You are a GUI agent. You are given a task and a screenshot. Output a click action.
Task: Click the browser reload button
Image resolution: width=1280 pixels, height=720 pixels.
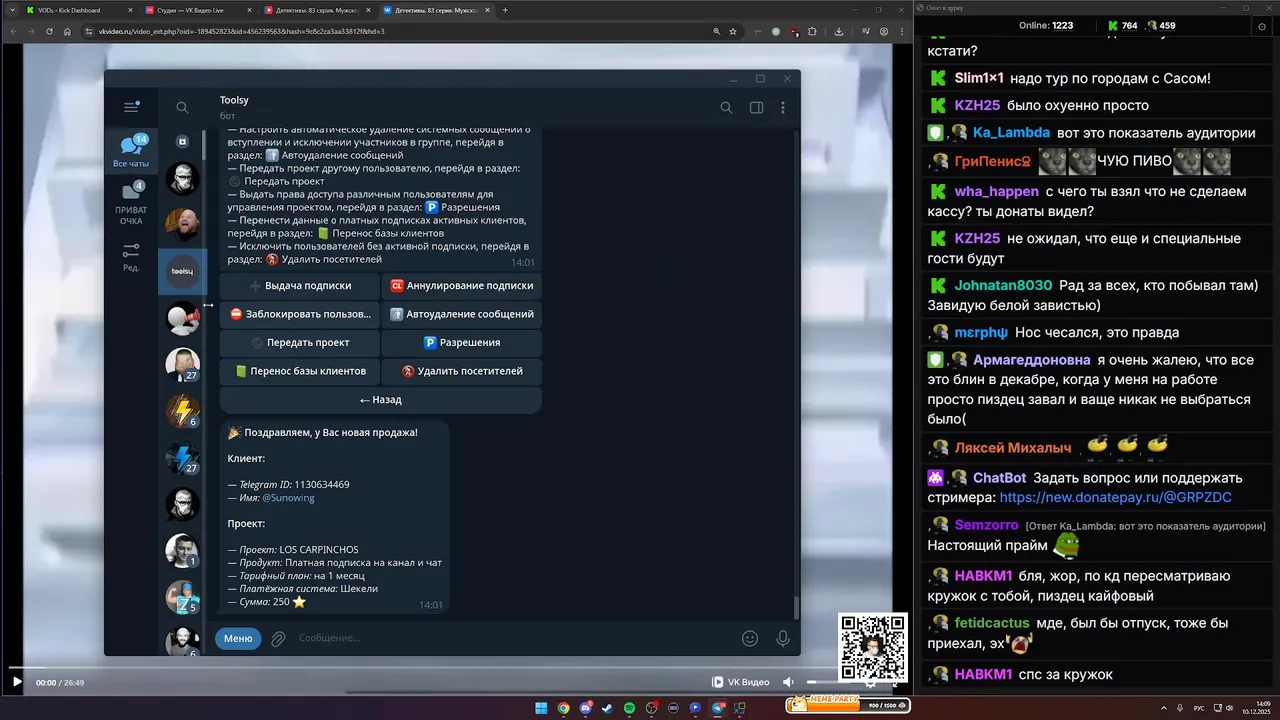click(x=48, y=31)
